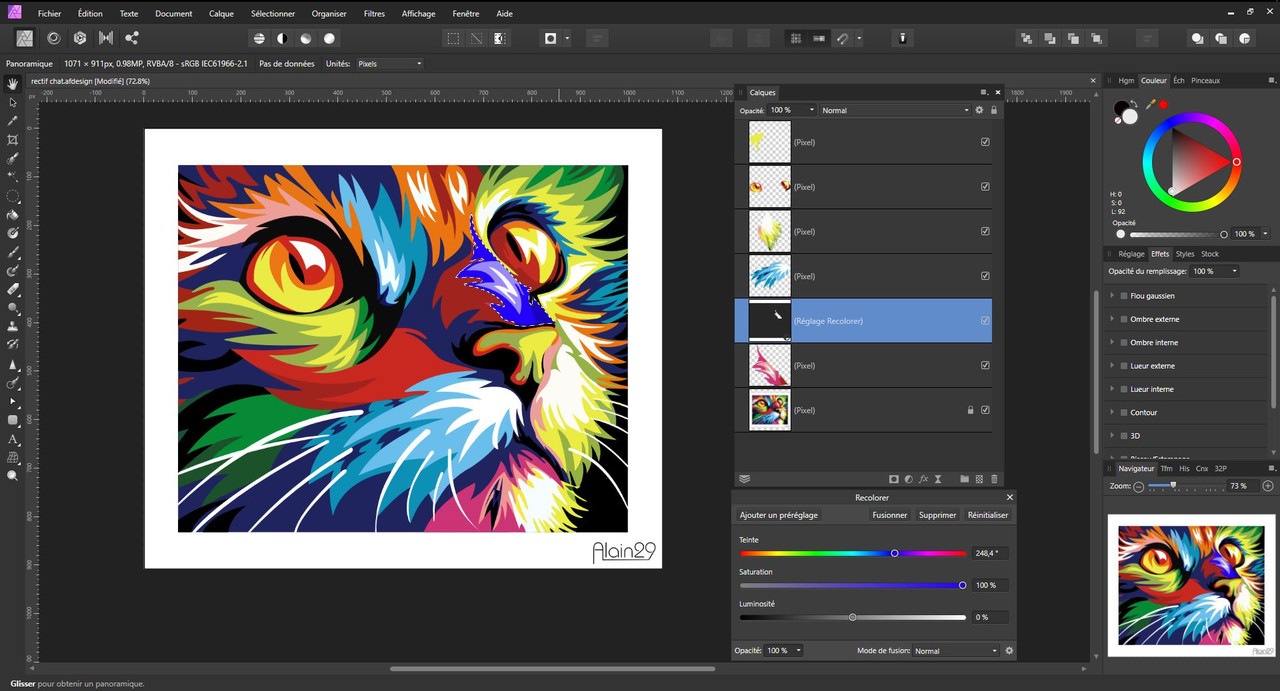
Task: Expand the Ombre interne effect
Action: [x=1112, y=342]
